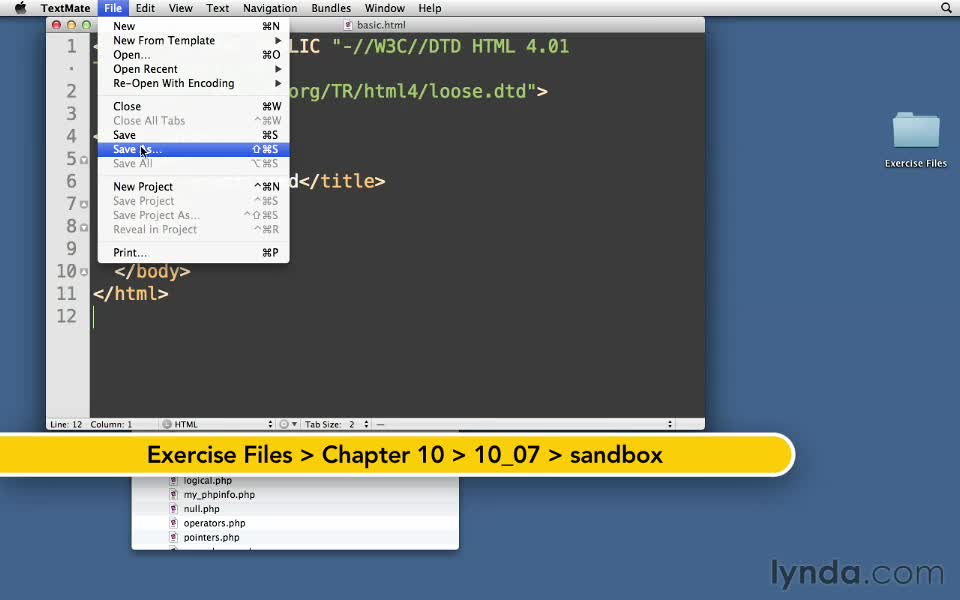
Task: Open the Bundles menu
Action: [x=331, y=8]
